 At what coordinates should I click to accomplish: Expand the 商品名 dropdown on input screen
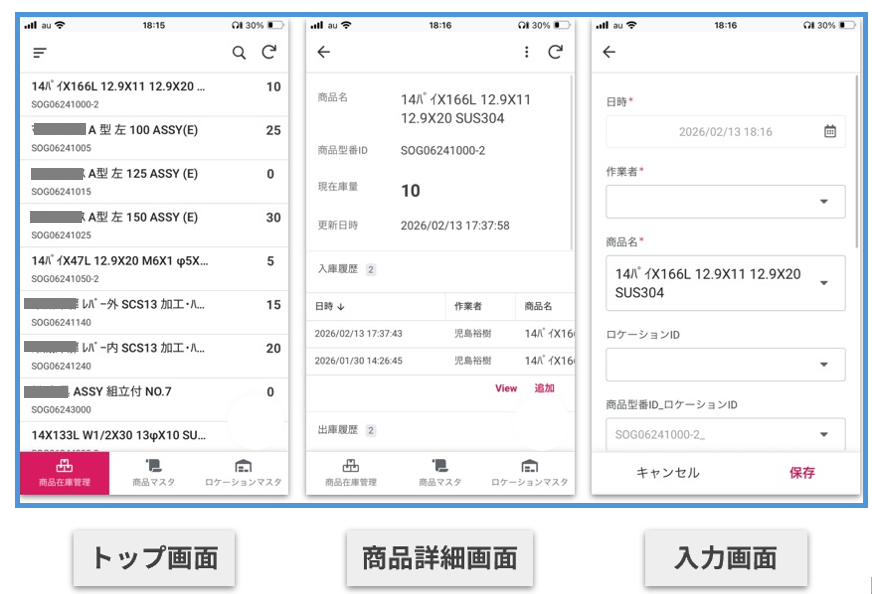(x=824, y=283)
